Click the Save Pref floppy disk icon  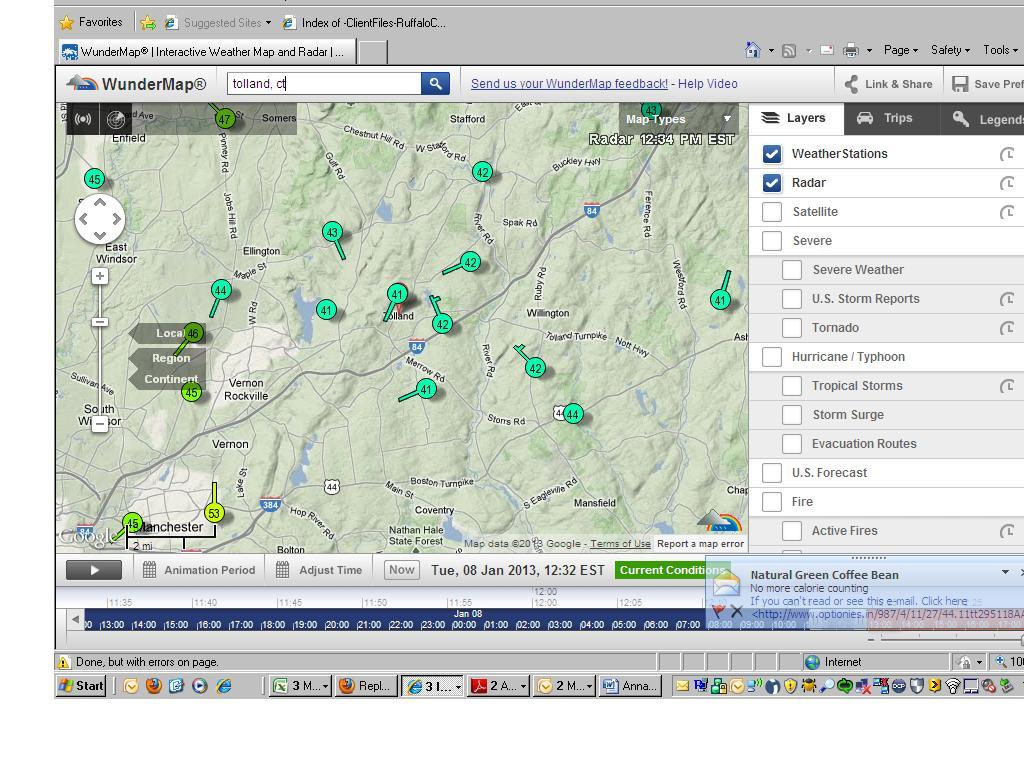pos(959,84)
